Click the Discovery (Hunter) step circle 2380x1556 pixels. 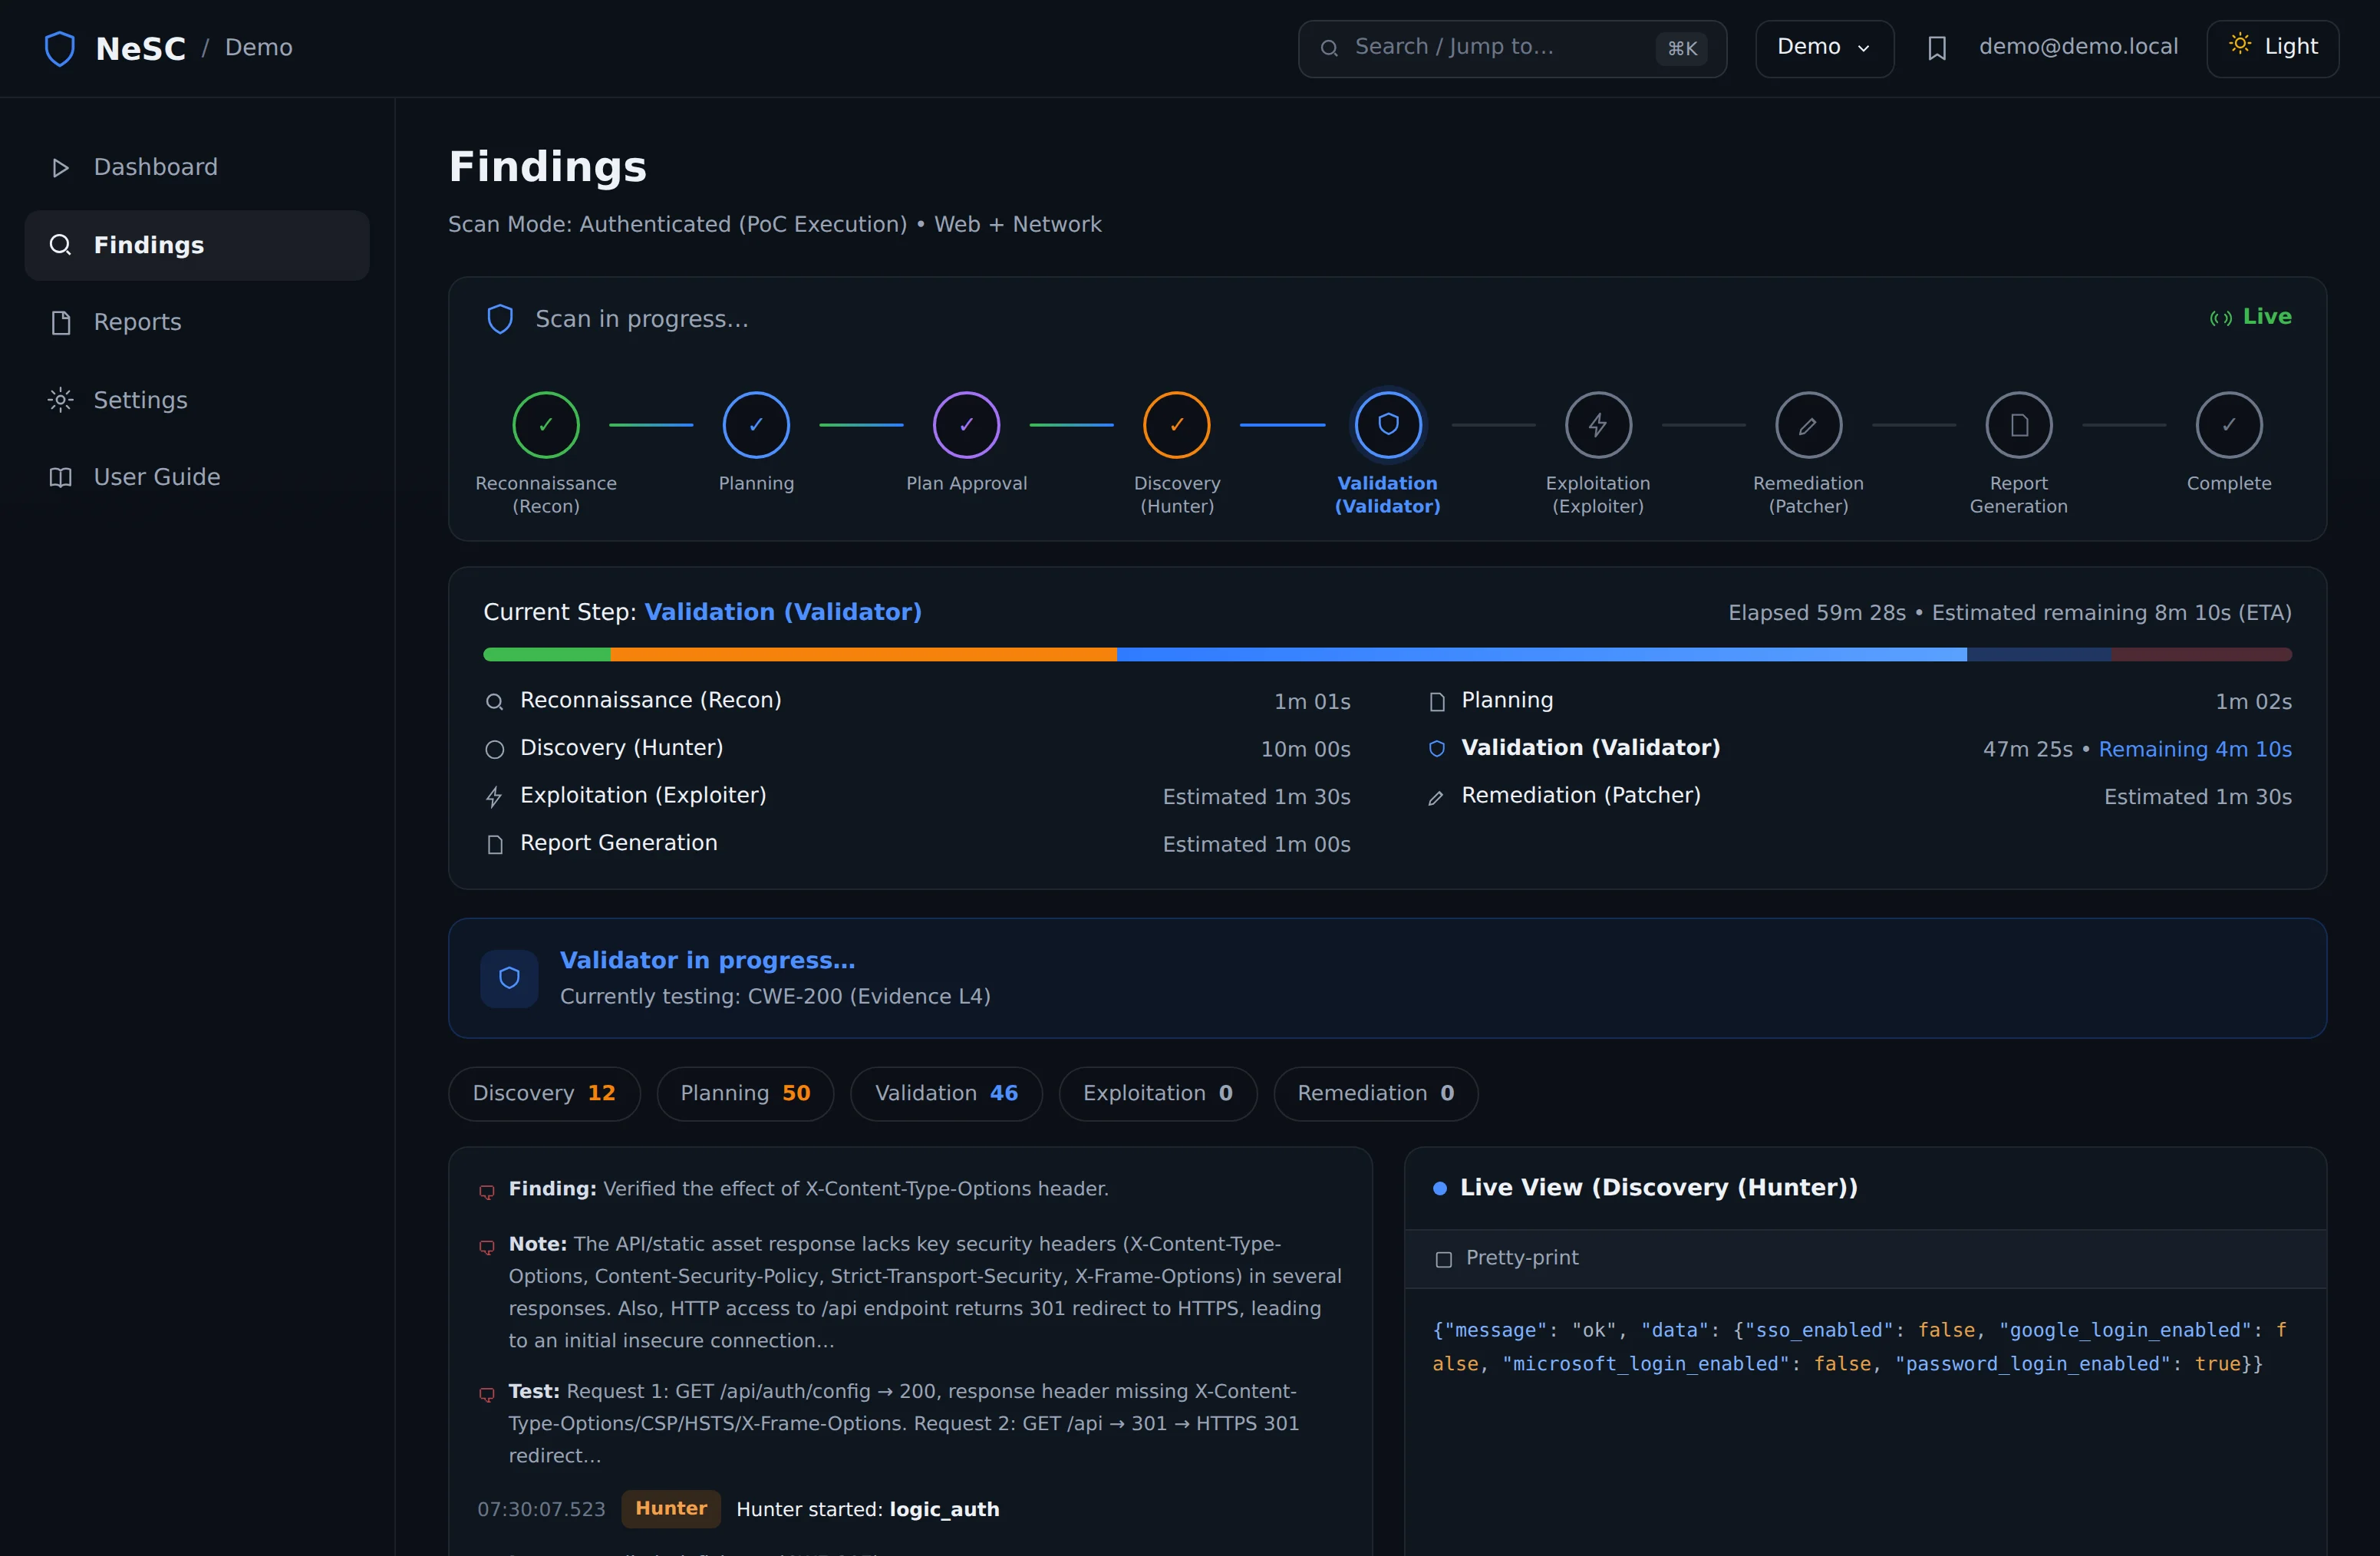click(1177, 425)
